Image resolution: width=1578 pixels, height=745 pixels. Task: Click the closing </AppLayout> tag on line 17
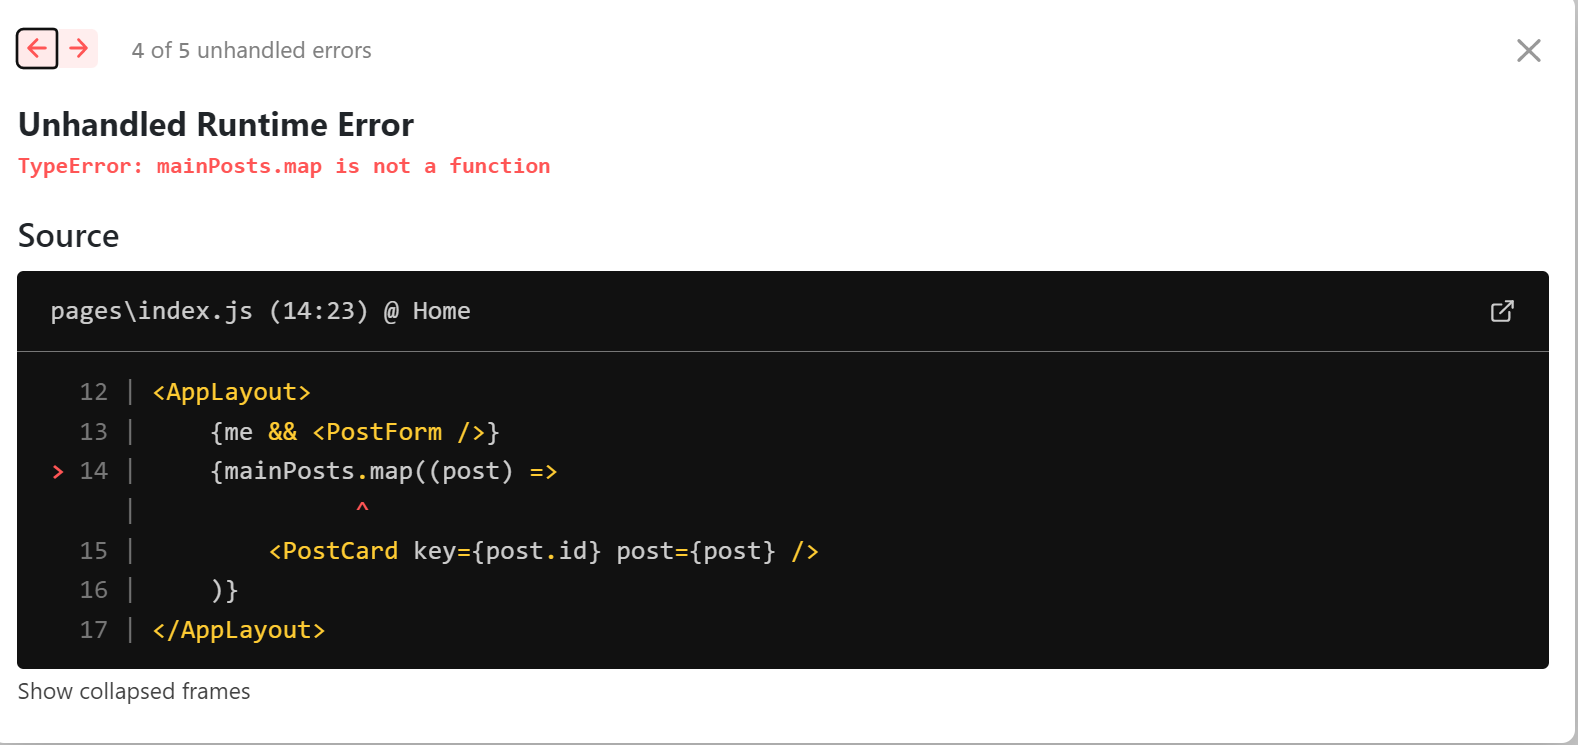[x=238, y=630]
